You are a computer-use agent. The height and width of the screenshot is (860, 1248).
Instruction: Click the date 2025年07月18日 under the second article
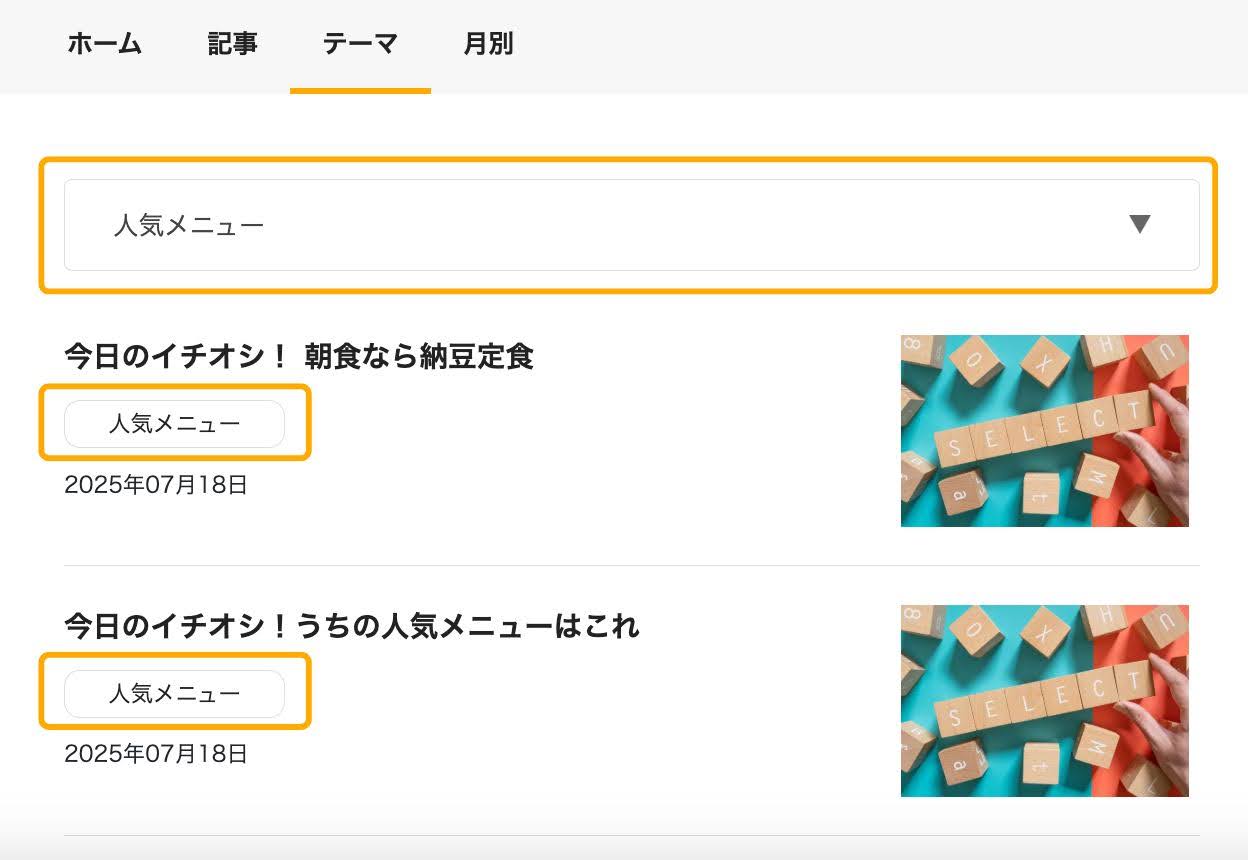tap(156, 753)
